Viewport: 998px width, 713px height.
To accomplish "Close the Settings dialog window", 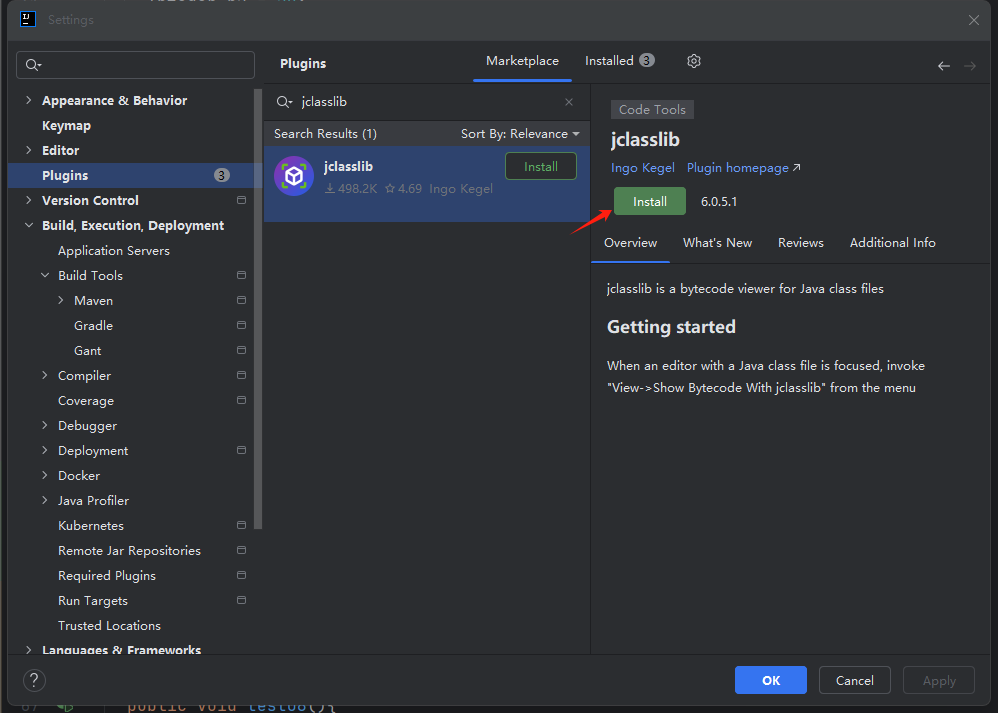I will (x=974, y=20).
